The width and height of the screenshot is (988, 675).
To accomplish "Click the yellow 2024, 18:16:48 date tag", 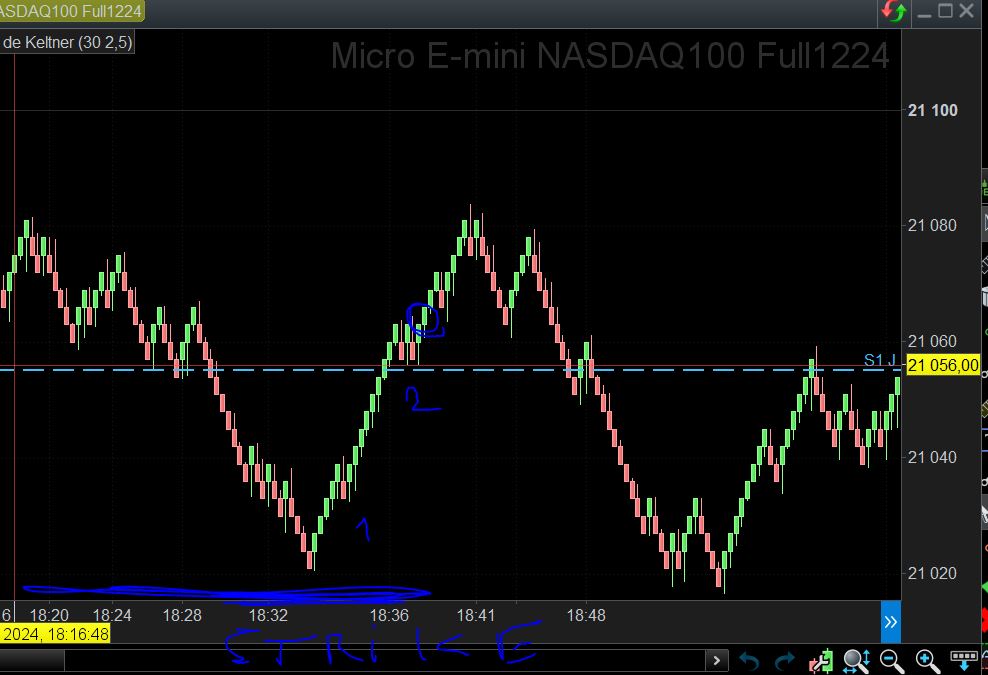I will [x=55, y=634].
